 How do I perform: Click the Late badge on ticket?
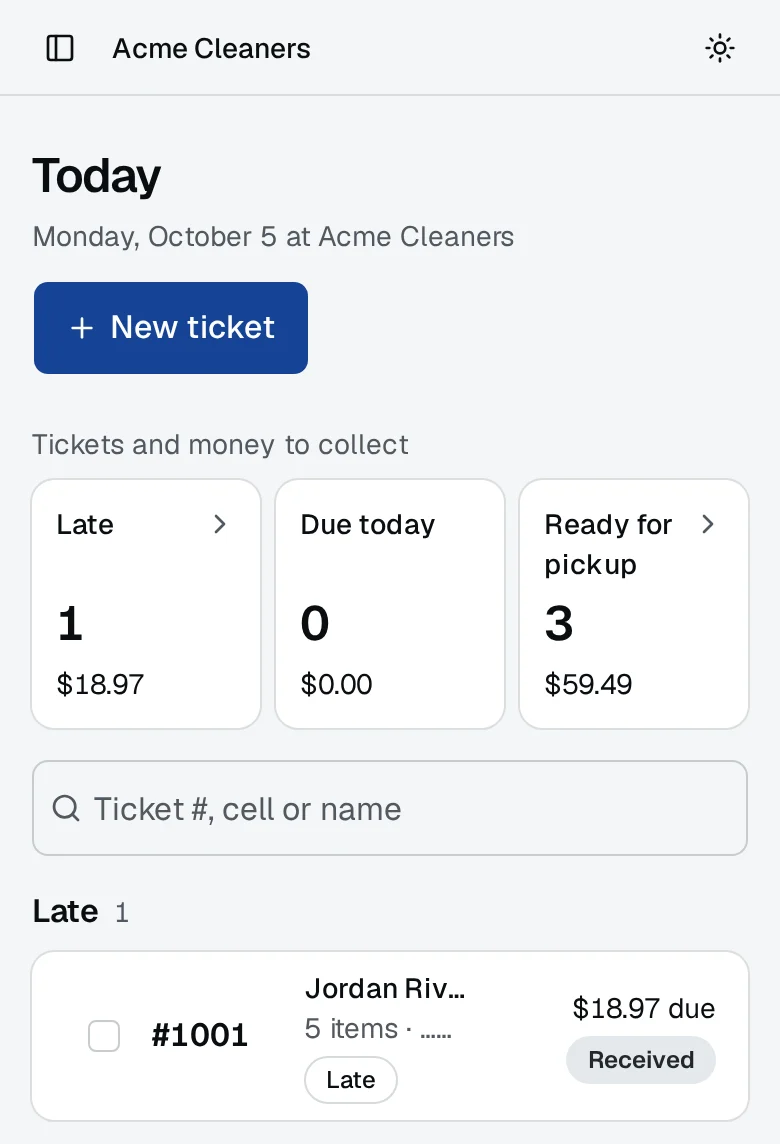[x=351, y=1080]
